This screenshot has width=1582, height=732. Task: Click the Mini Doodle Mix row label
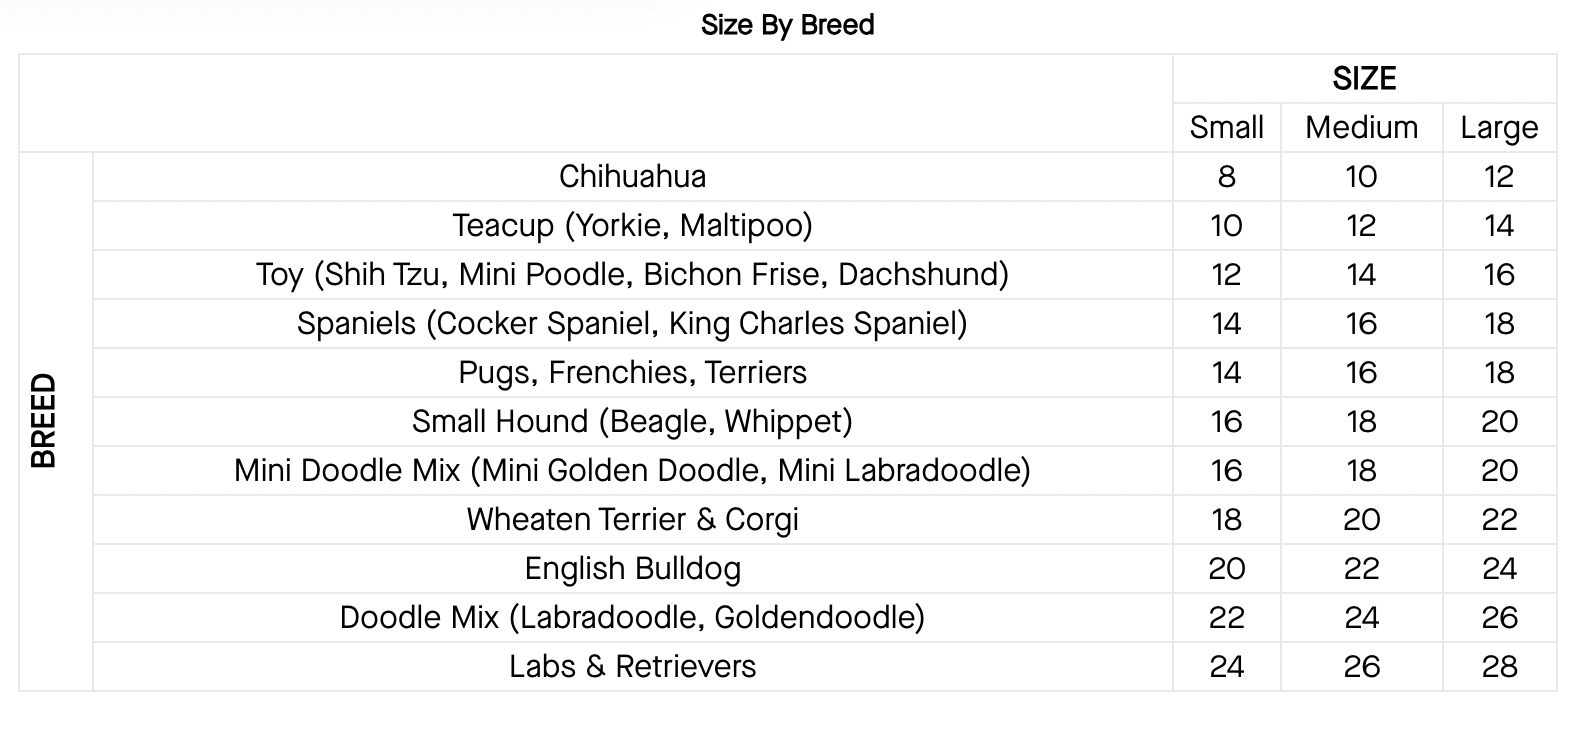(x=632, y=471)
